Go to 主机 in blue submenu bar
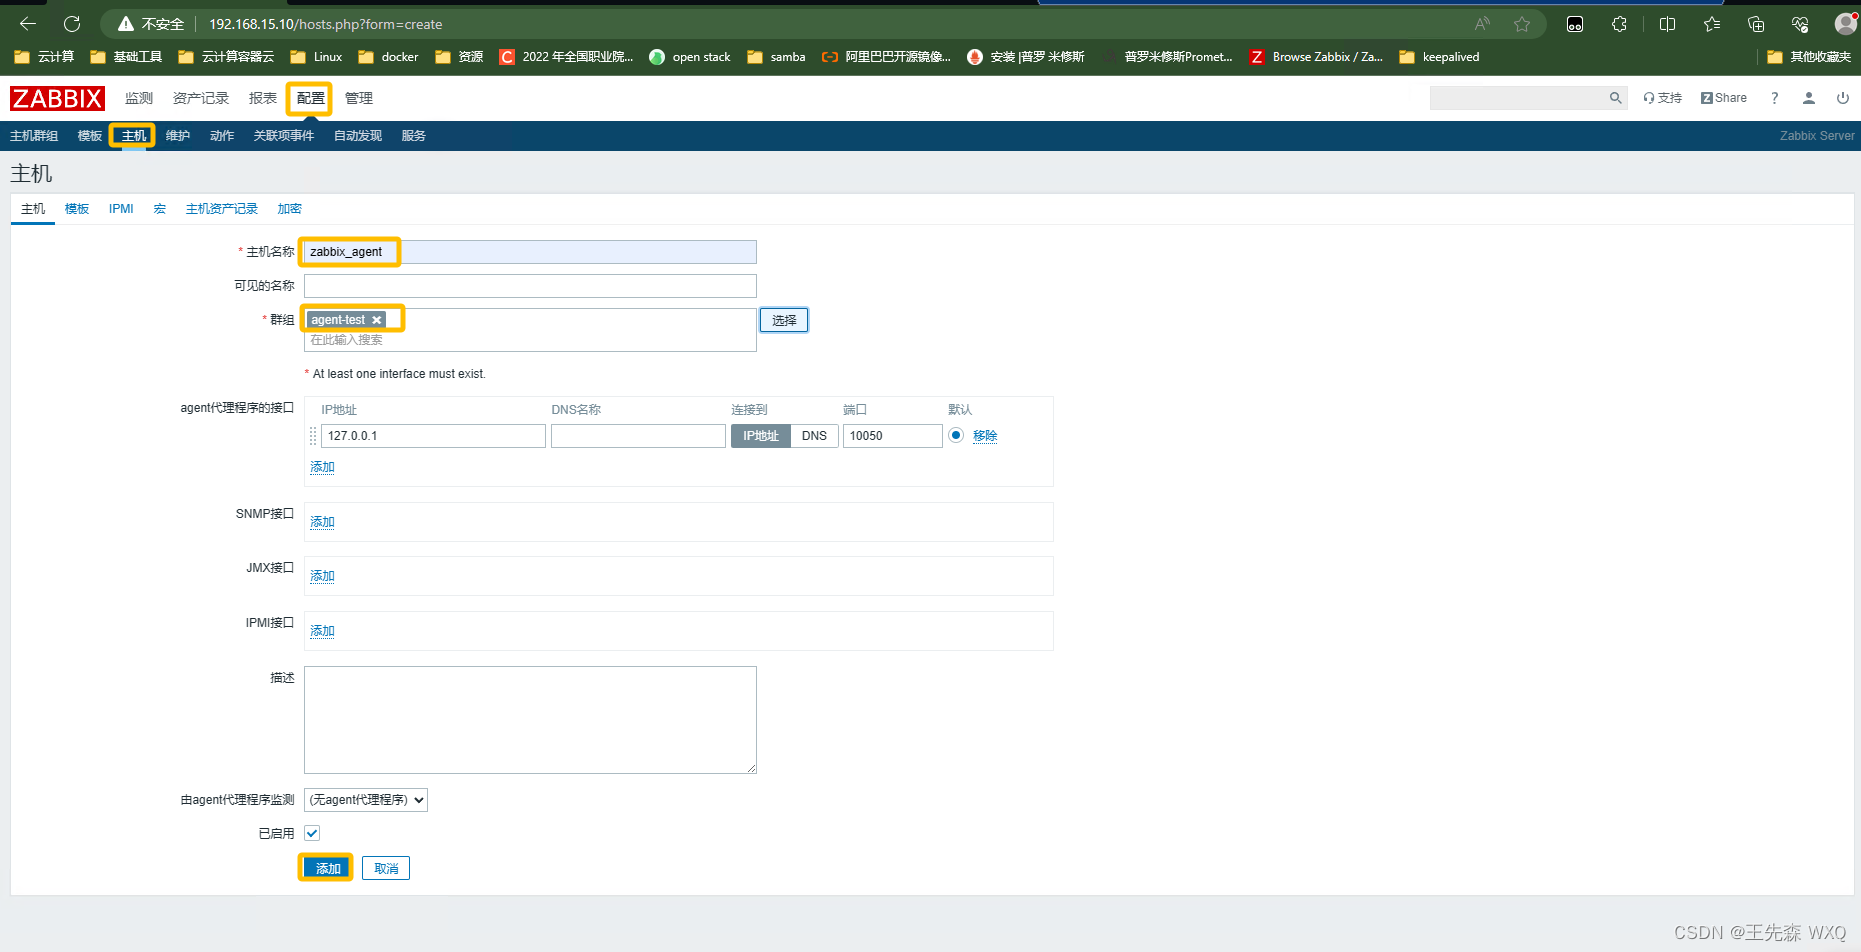 (x=134, y=136)
